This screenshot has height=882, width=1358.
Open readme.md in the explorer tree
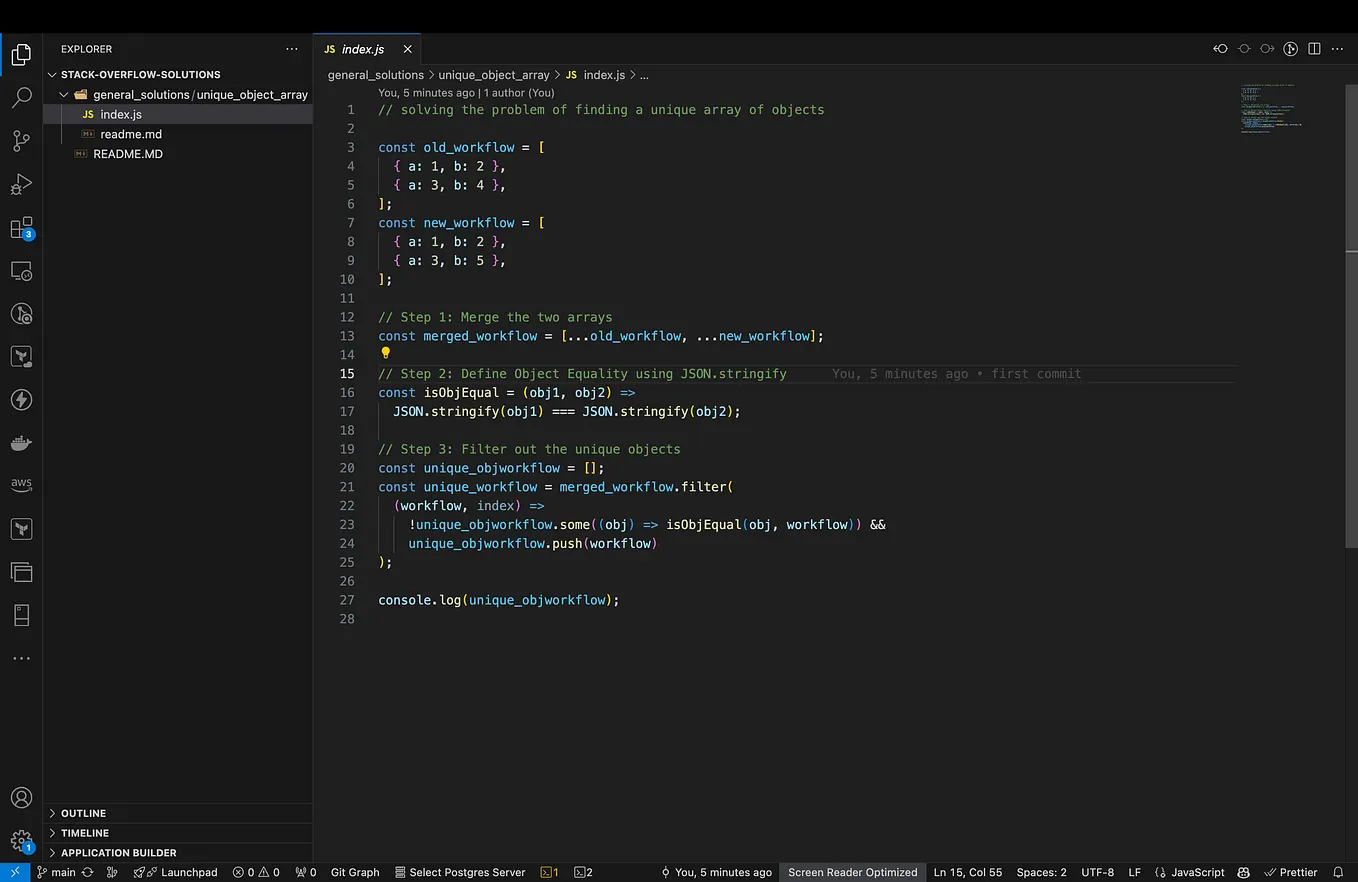point(131,134)
